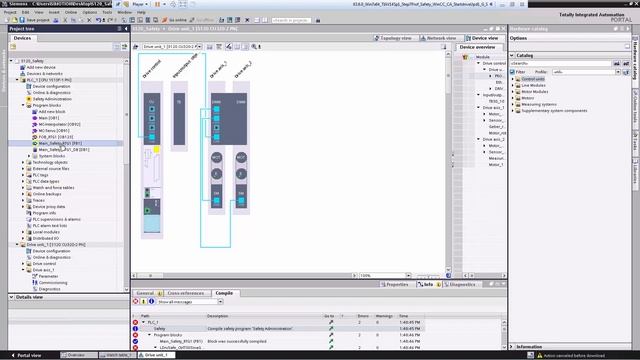Screen dimensions: 640x360
Task: Collapse the Program blocks folder
Action: coord(23,105)
